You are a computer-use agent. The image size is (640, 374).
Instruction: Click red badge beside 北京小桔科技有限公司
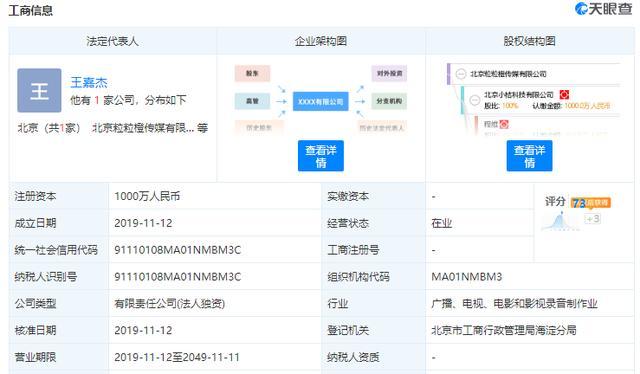564,95
